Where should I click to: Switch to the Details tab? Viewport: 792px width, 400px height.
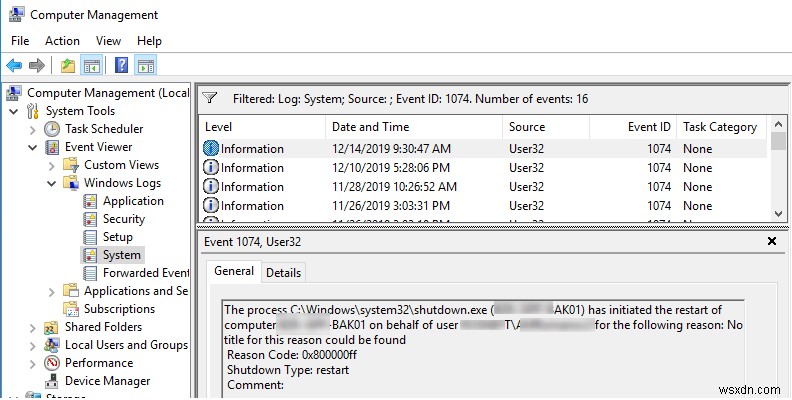[x=283, y=272]
